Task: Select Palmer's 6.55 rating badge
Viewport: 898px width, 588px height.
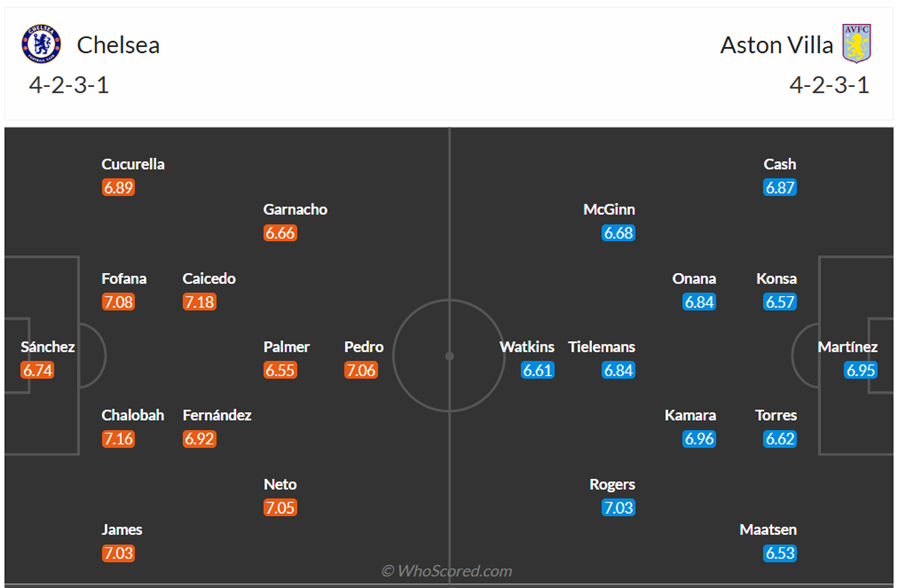Action: click(281, 370)
